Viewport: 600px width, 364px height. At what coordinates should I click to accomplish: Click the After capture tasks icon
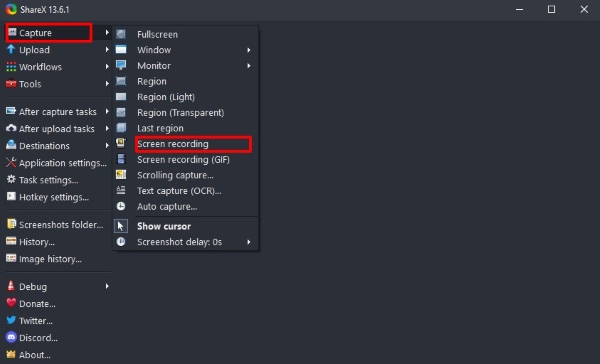pyautogui.click(x=11, y=111)
